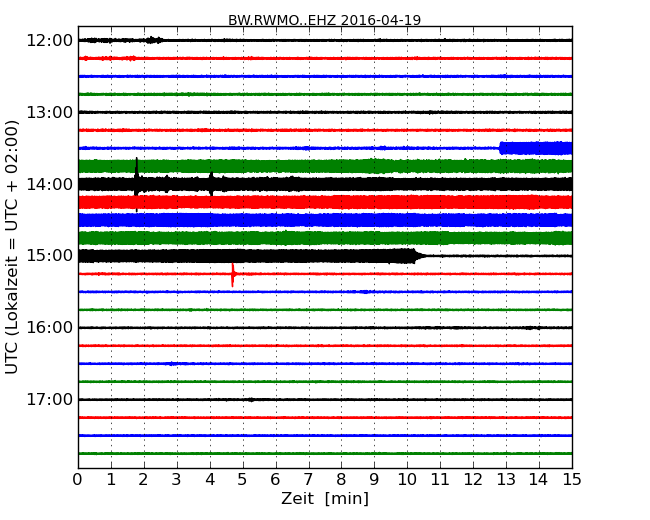Click the vertical UTC Lokalzeit axis title
Viewport: 650px width, 520px height.
[x=12, y=247]
